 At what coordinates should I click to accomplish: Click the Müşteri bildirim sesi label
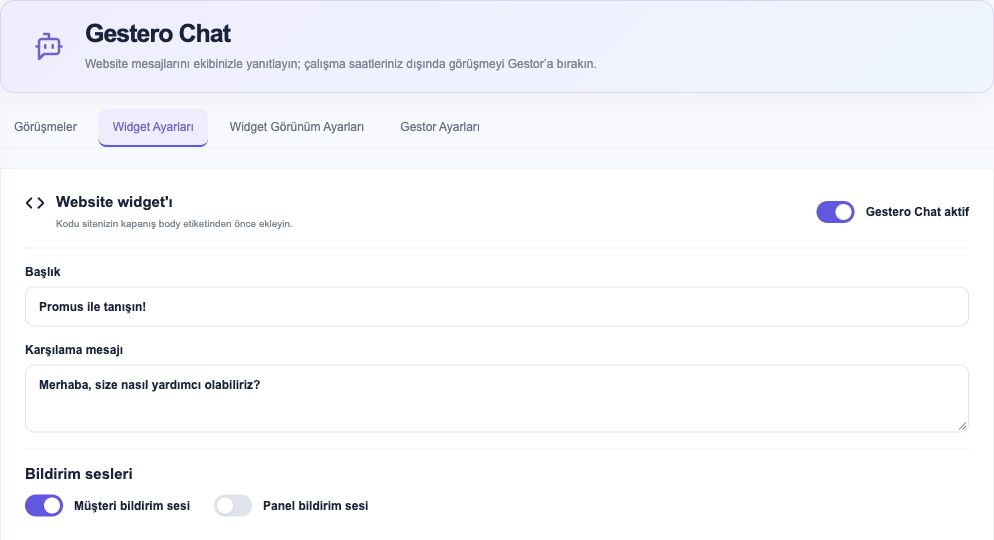[x=132, y=506]
